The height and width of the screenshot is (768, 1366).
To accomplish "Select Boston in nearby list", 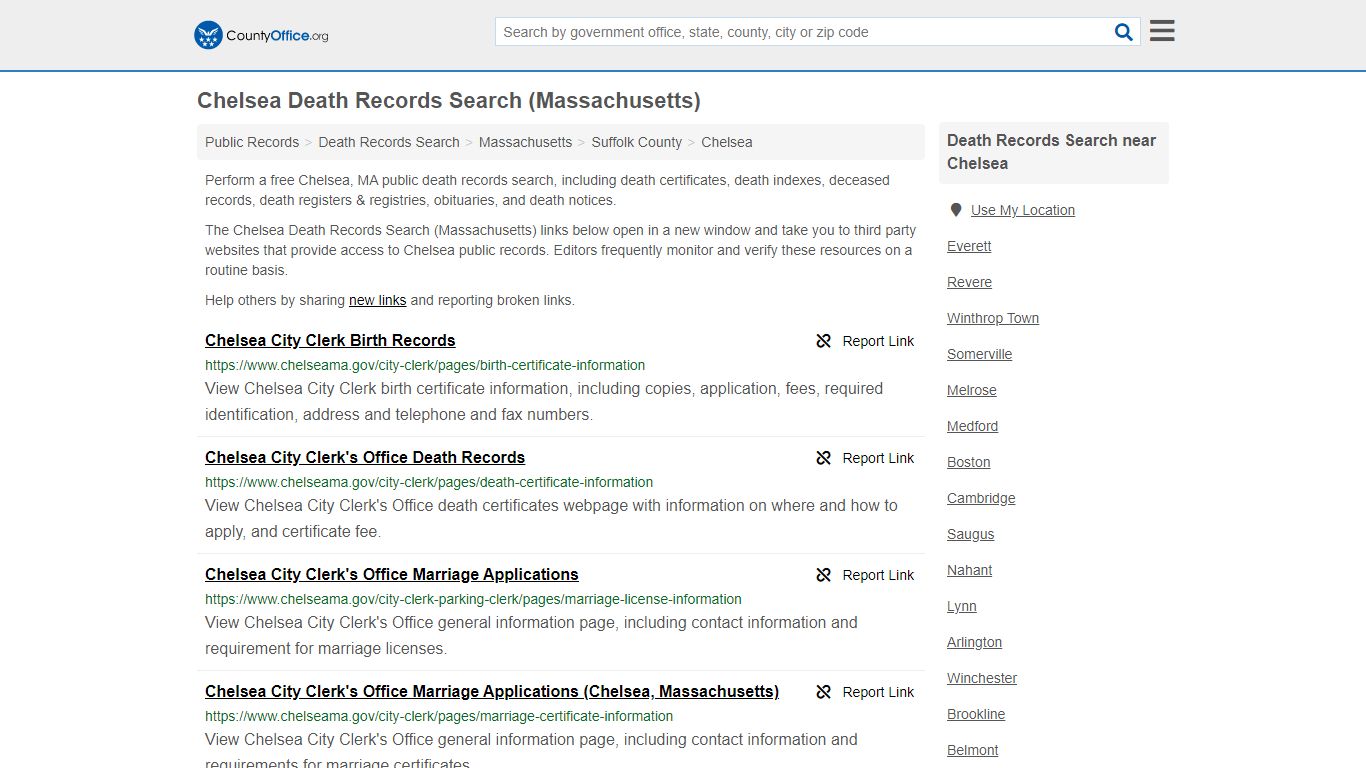I will click(968, 462).
